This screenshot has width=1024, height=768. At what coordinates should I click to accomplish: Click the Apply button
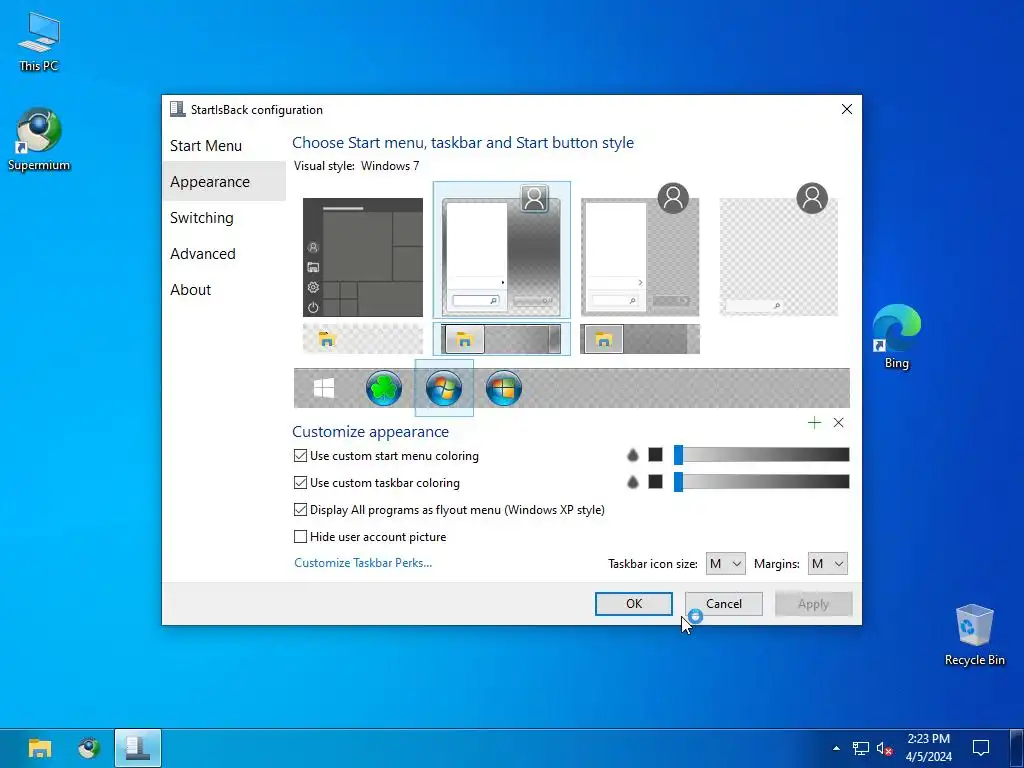[x=813, y=603]
